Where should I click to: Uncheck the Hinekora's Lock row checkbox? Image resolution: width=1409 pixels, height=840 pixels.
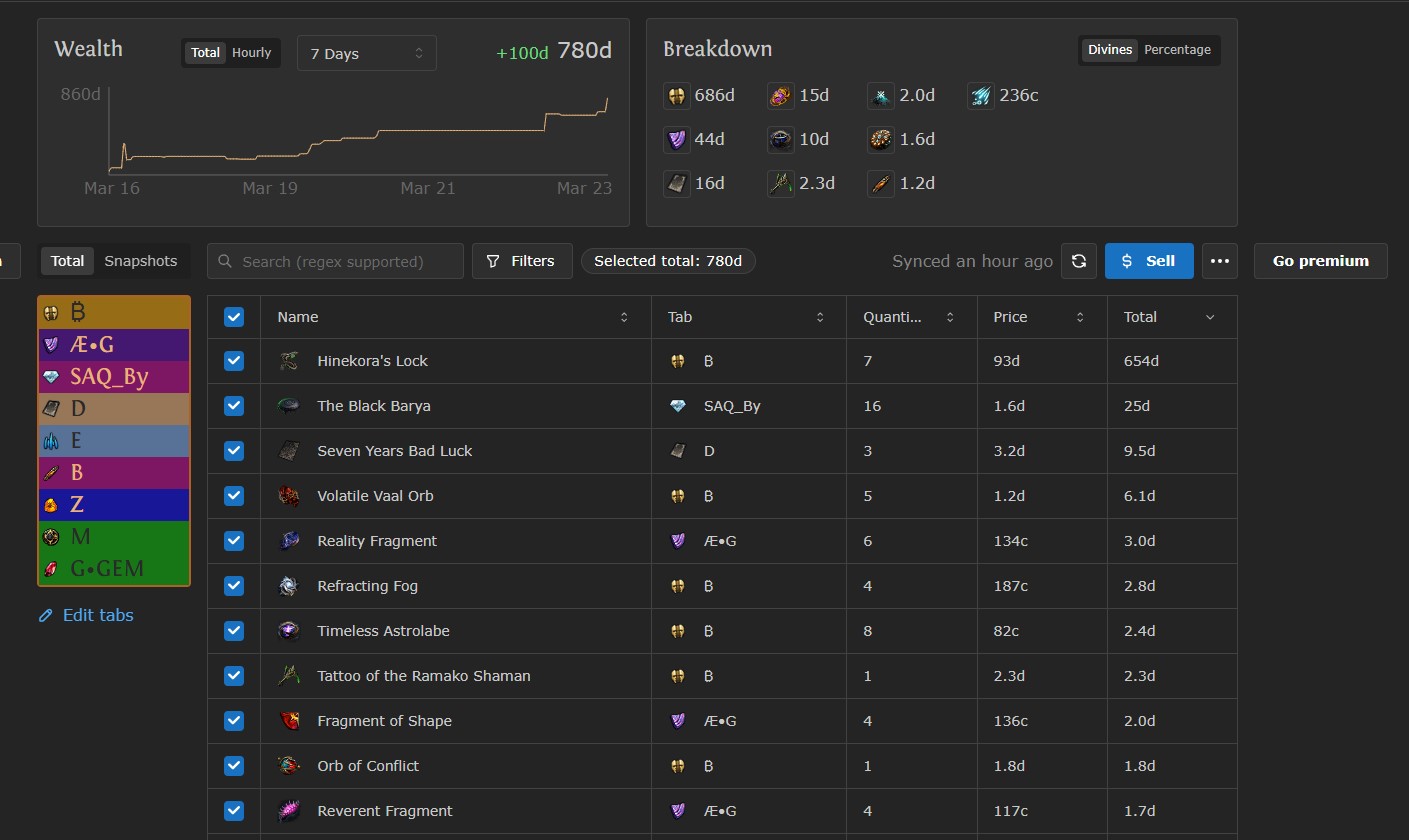pyautogui.click(x=234, y=361)
